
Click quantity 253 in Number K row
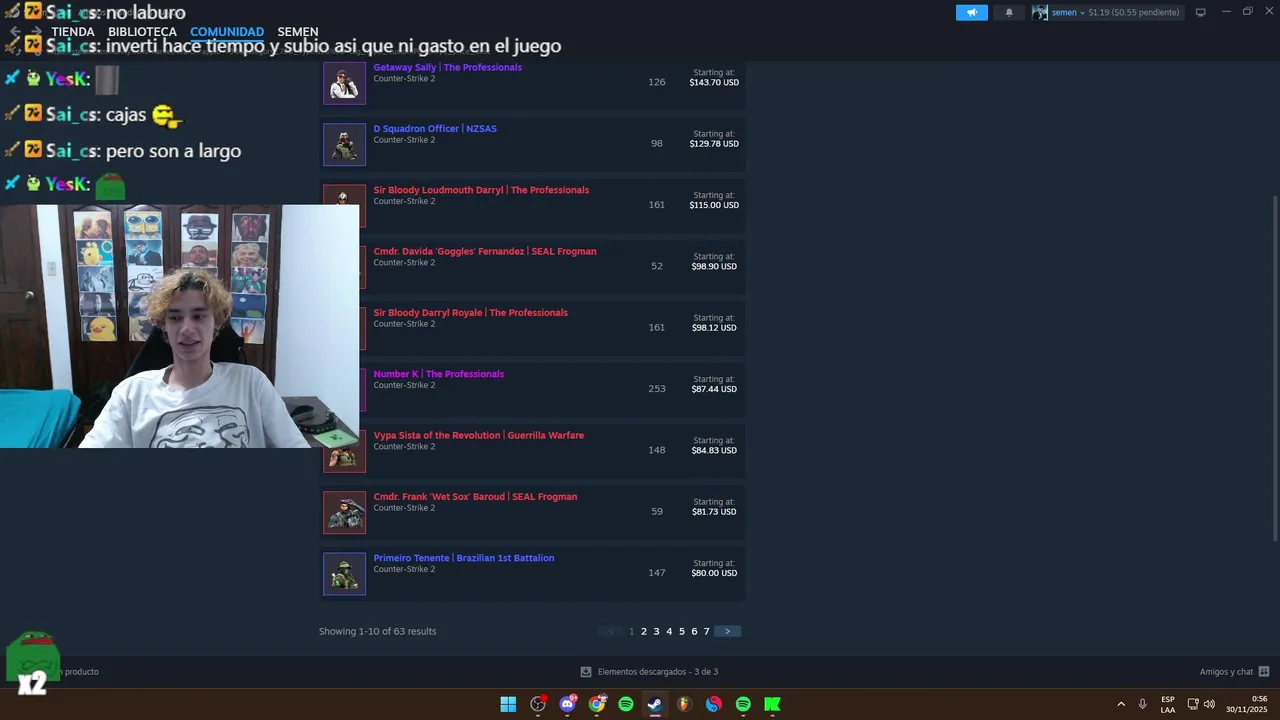[657, 389]
